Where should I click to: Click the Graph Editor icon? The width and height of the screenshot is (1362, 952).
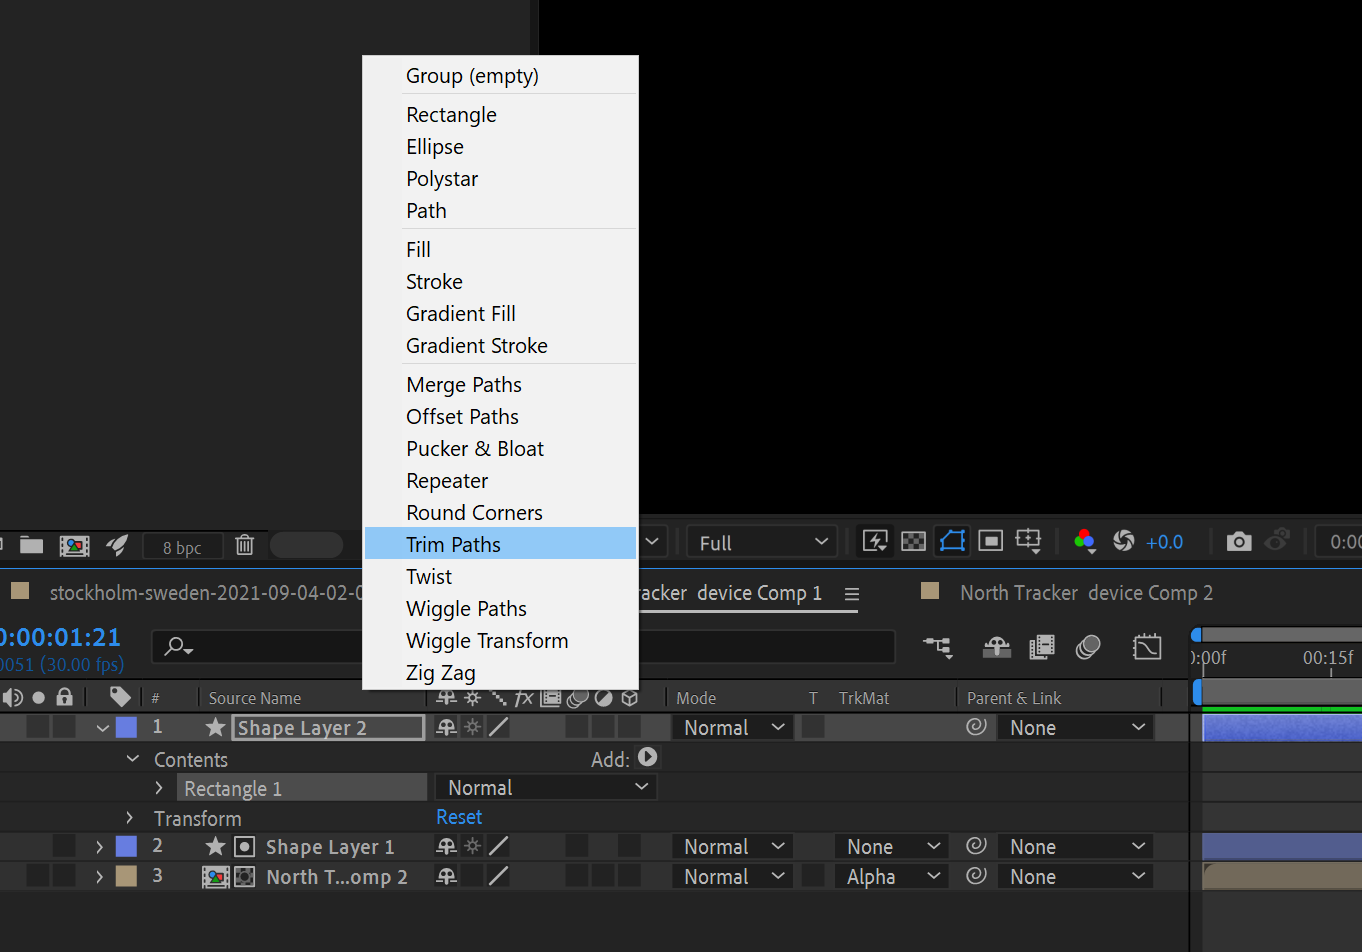point(1146,647)
